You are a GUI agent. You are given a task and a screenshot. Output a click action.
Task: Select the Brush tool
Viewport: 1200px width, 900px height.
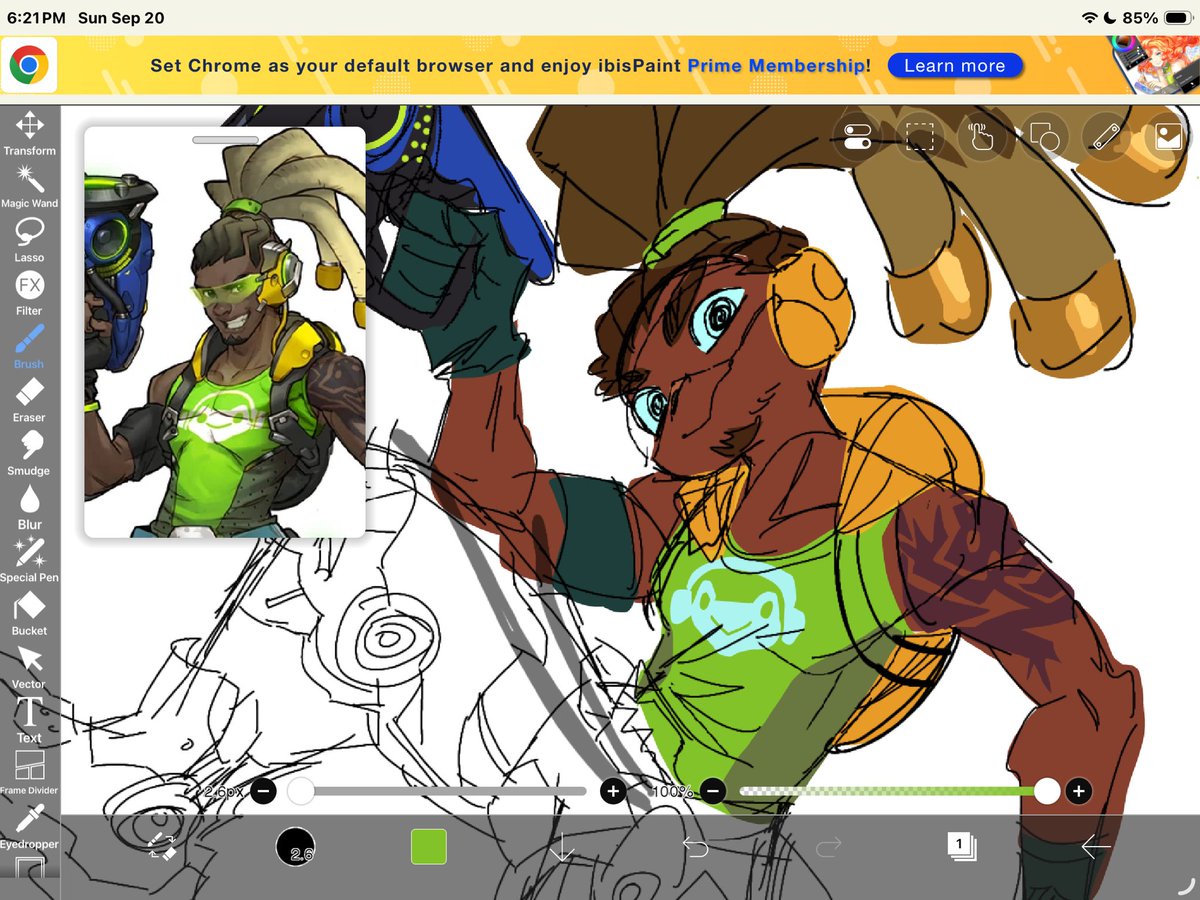pos(29,346)
